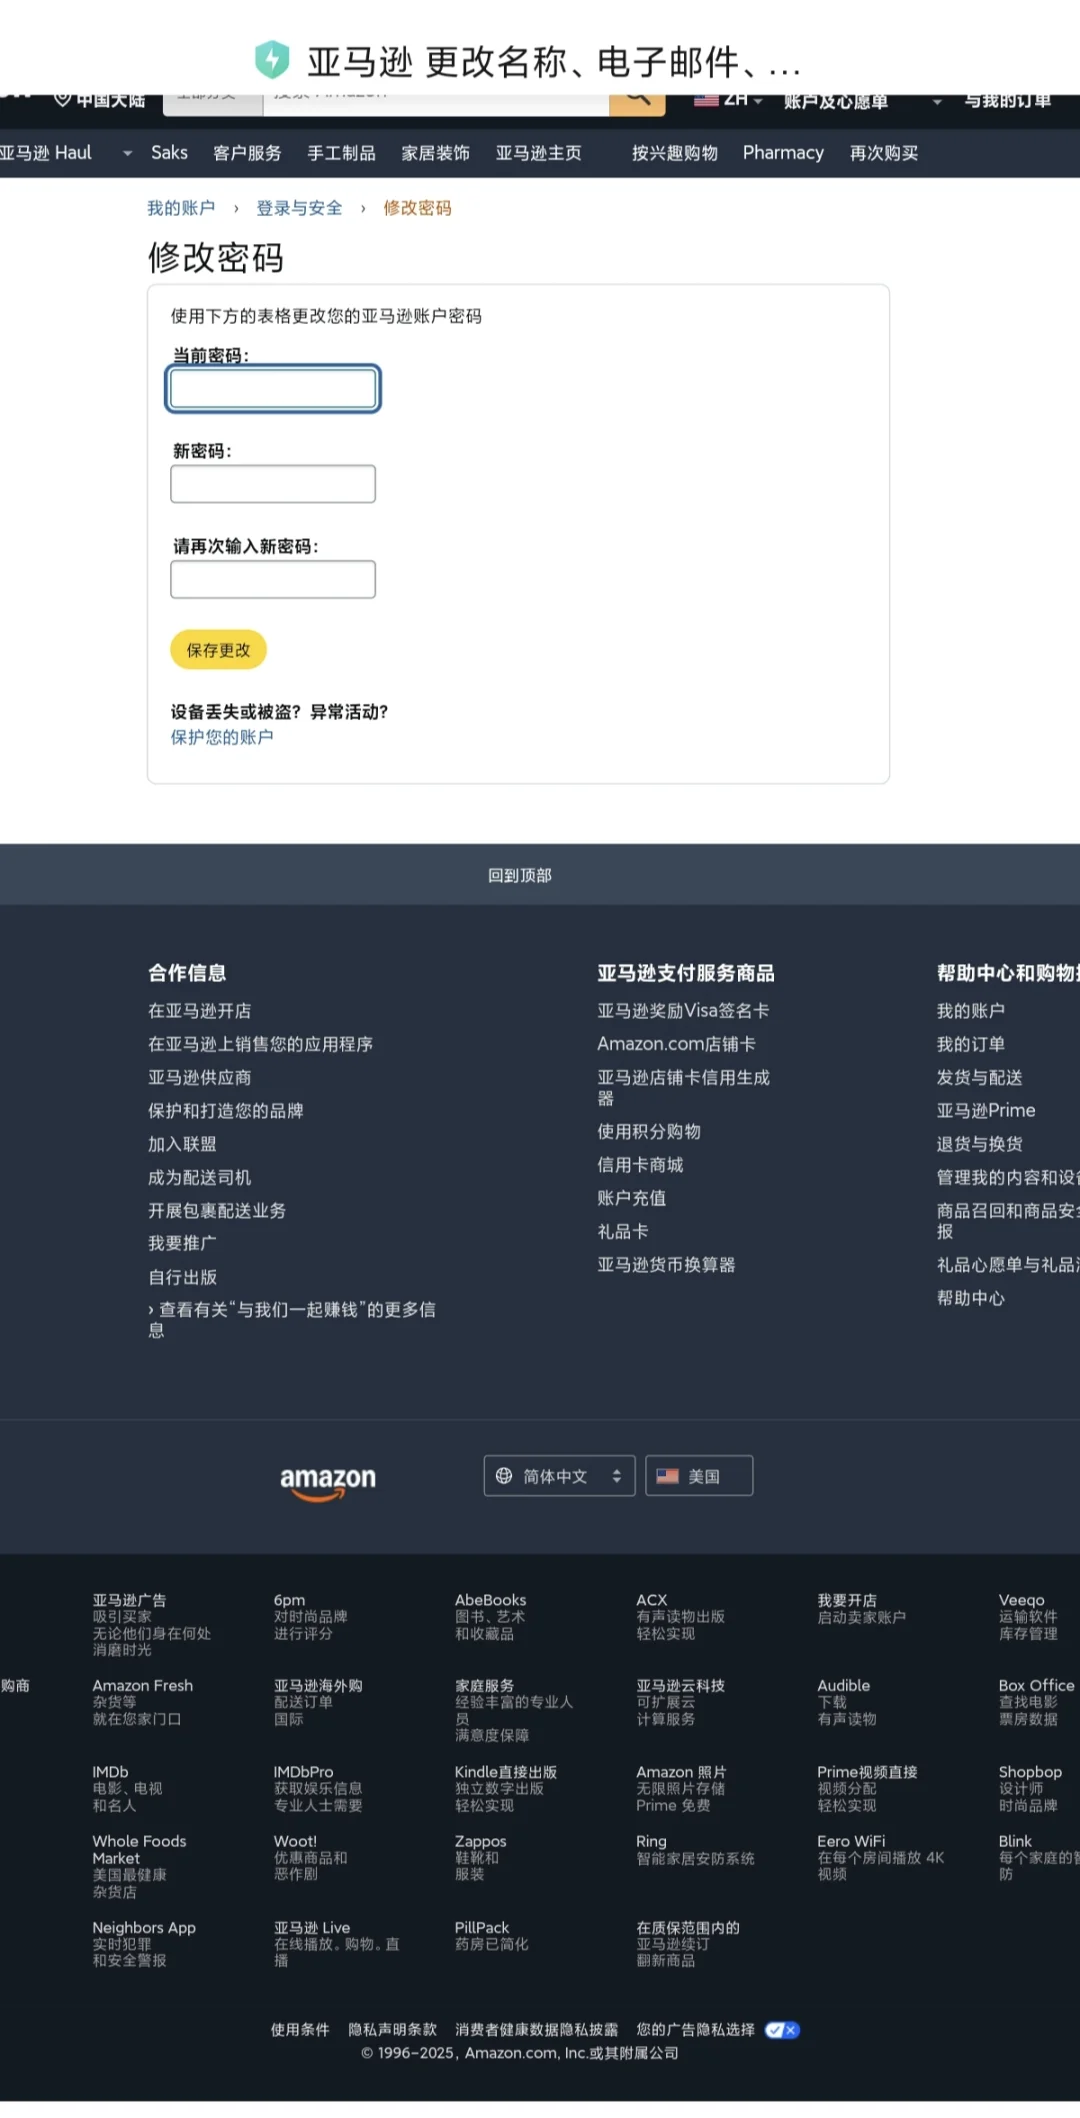Focus the 当前密码 input field
The image size is (1080, 2118).
click(273, 388)
